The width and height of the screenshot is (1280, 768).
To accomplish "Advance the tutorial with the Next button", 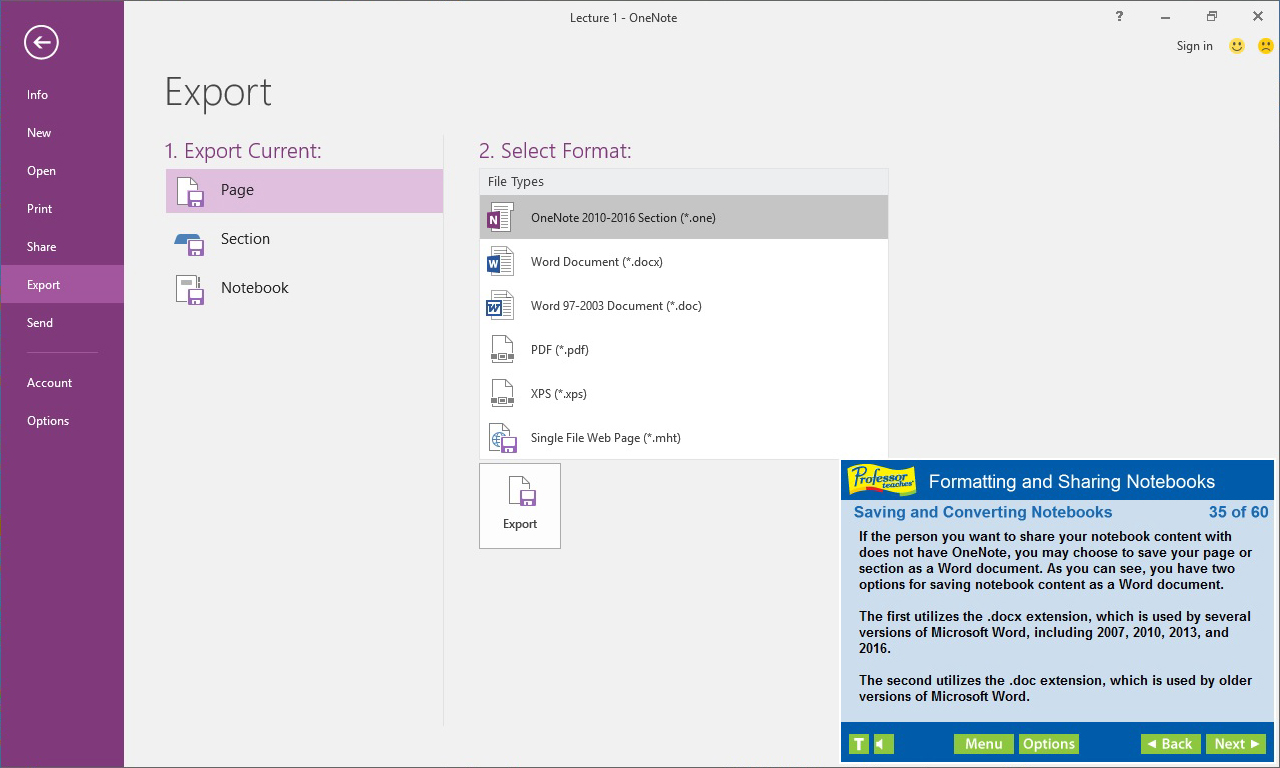I will coord(1236,743).
